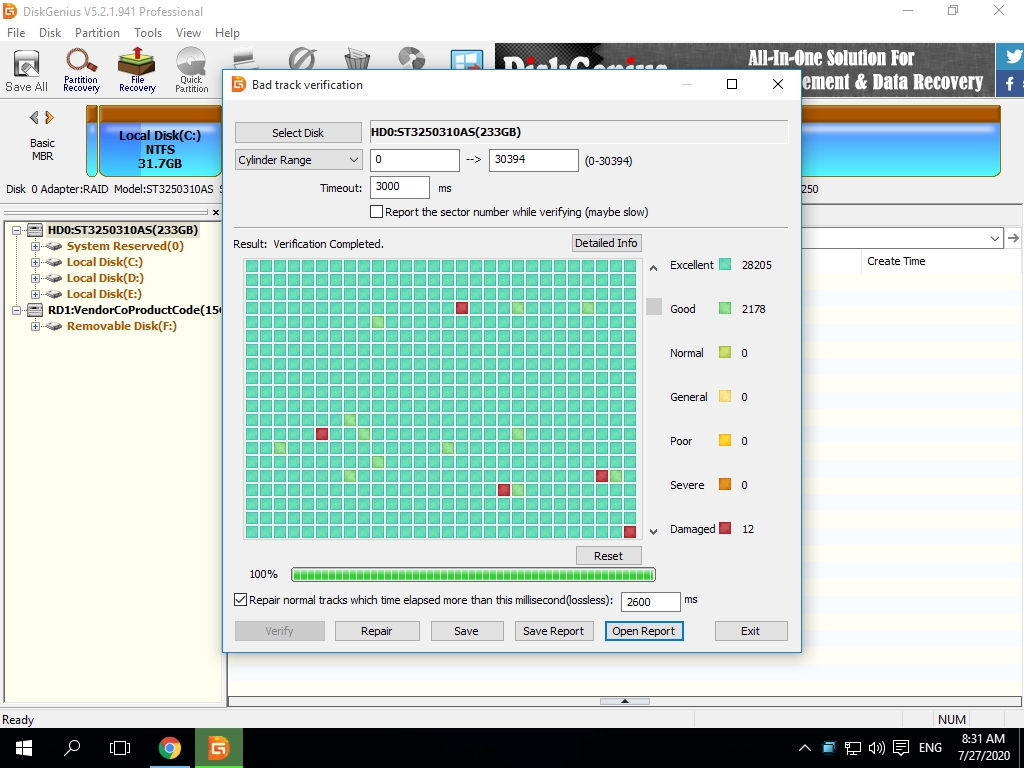1024x768 pixels.
Task: Click the repair milliseconds field 2600
Action: point(650,602)
